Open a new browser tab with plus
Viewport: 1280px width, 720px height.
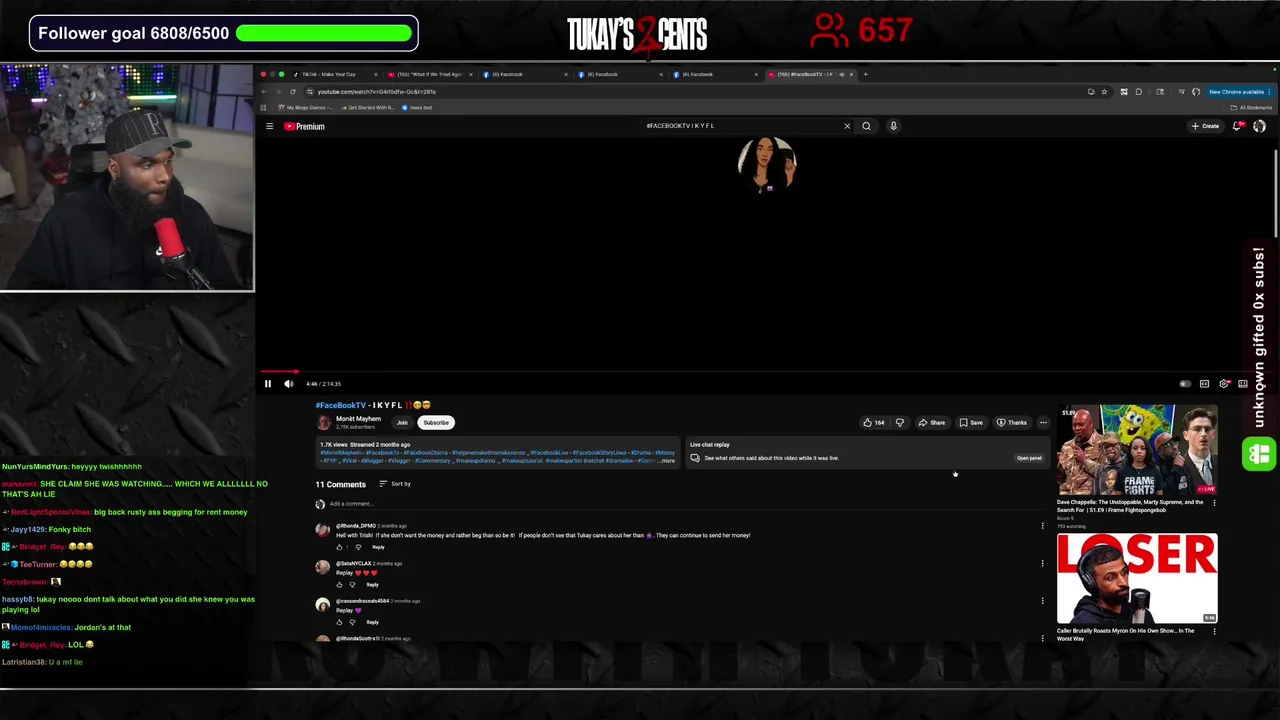tap(866, 74)
